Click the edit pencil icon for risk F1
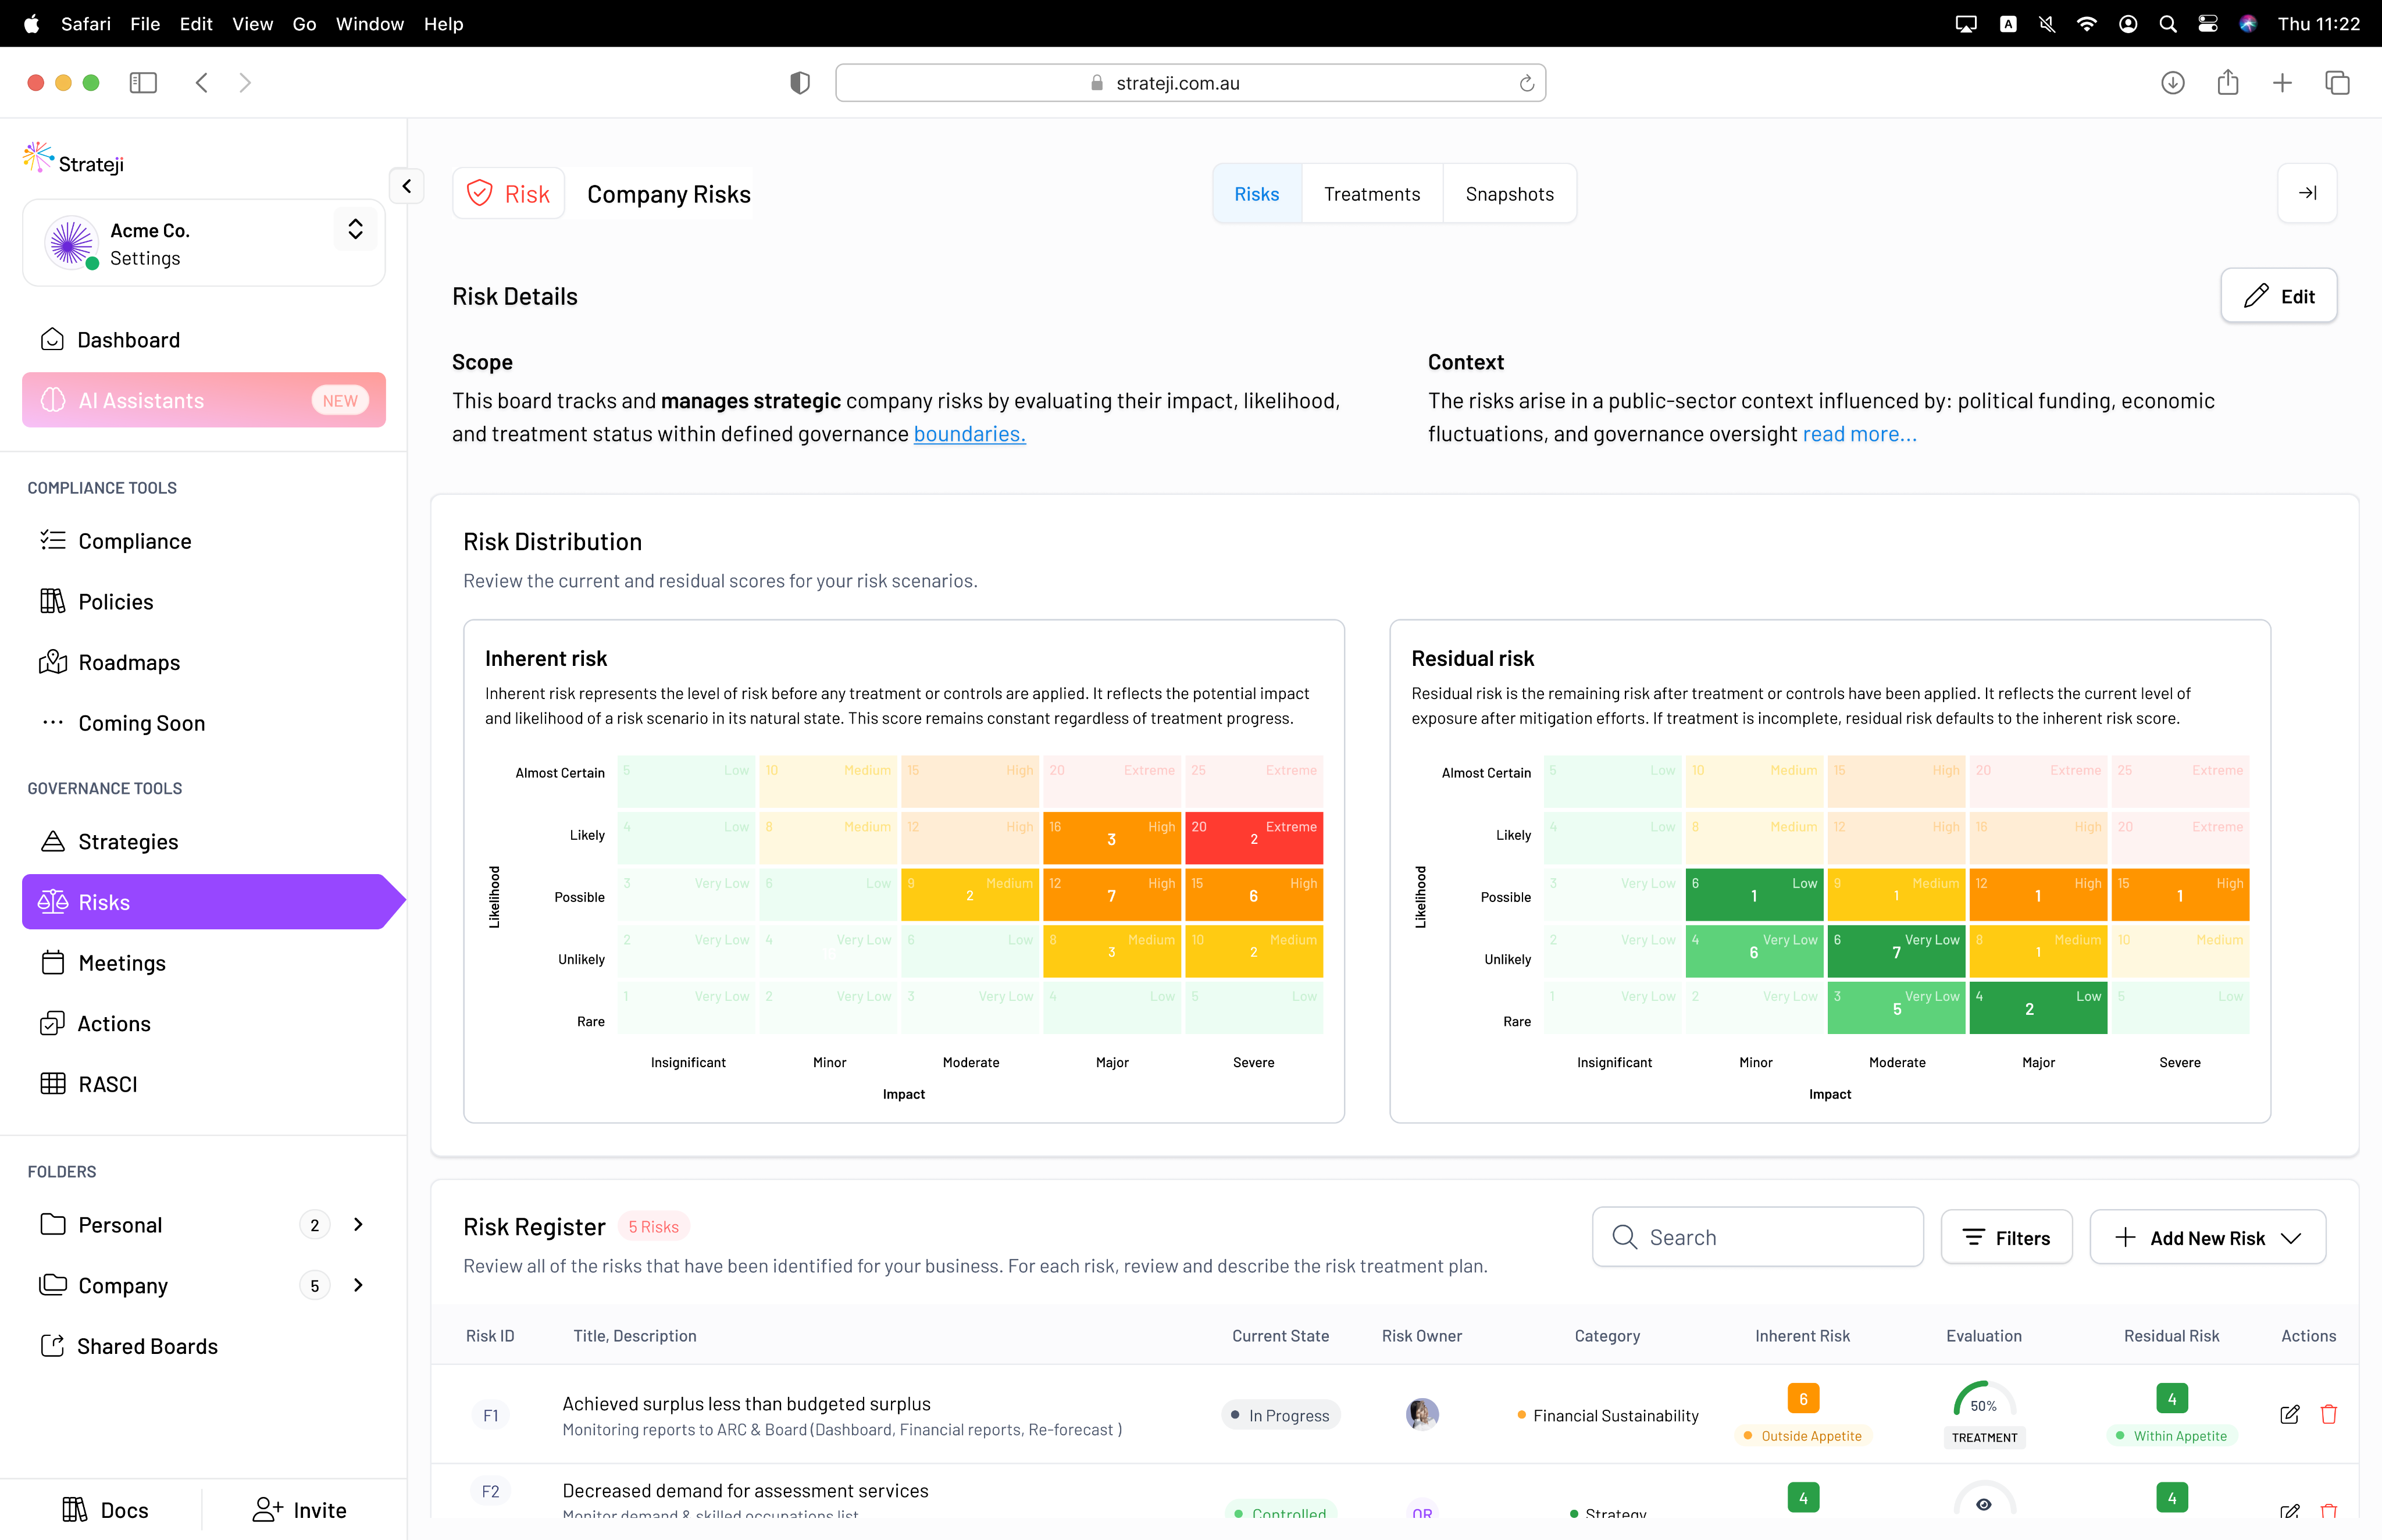The height and width of the screenshot is (1540, 2382). (2289, 1414)
